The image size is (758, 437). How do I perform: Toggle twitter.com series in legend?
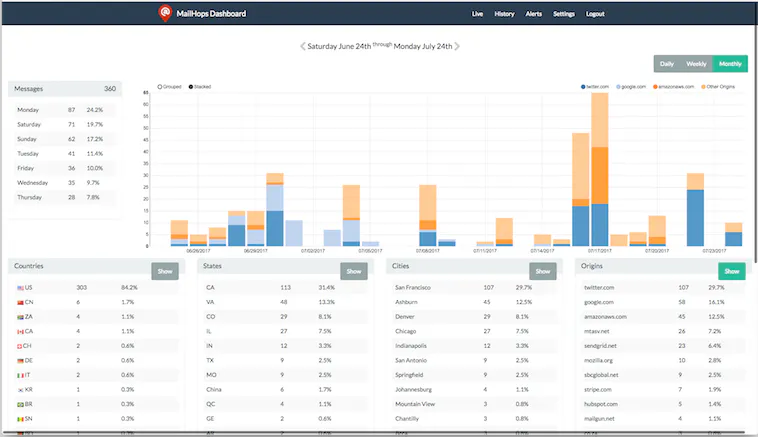coord(595,87)
